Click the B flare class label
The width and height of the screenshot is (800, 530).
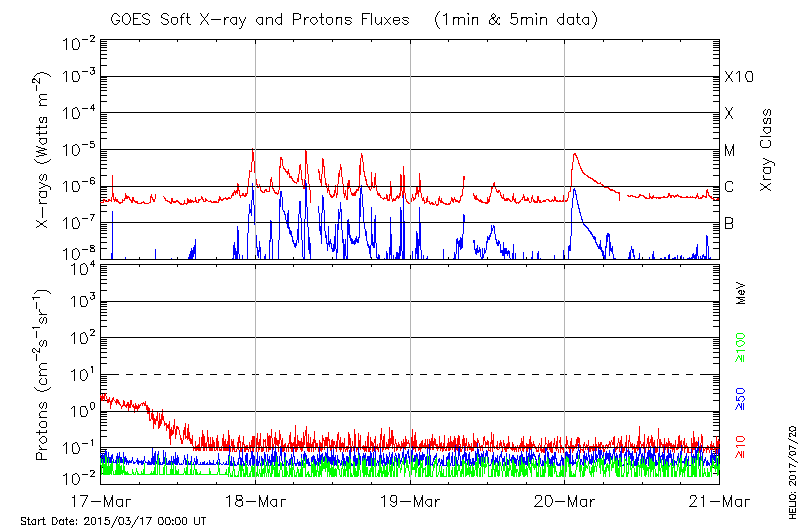729,223
